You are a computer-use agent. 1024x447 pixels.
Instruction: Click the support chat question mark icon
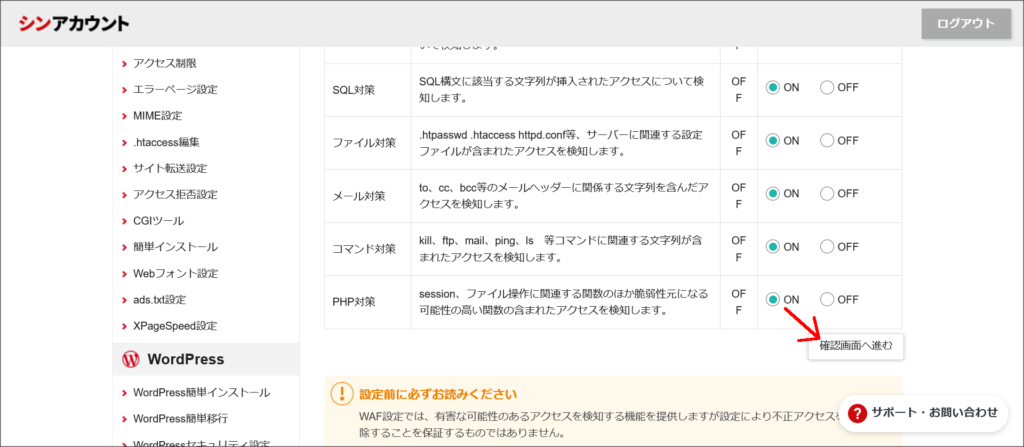click(857, 412)
